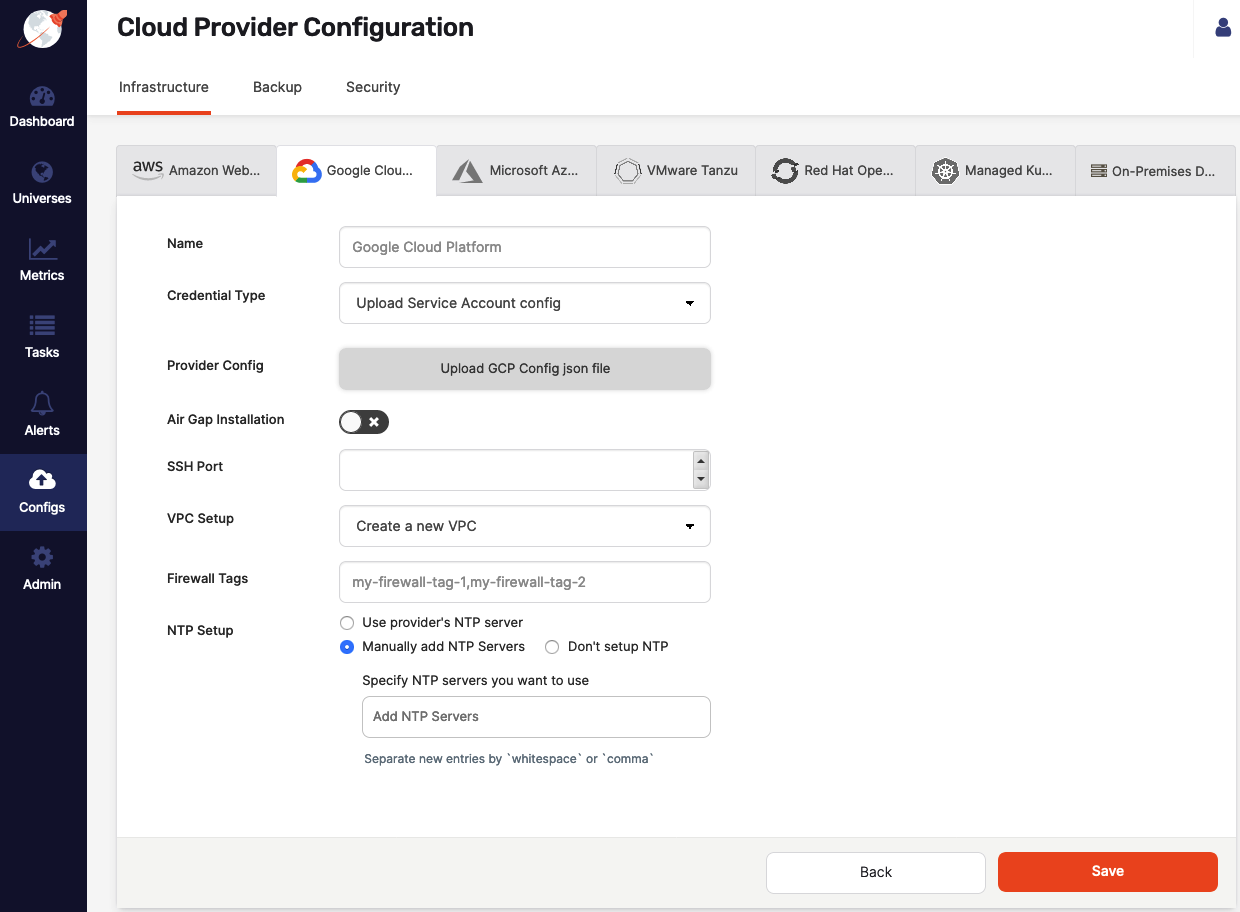Choose "Don't setup NTP" radio button

pos(552,647)
